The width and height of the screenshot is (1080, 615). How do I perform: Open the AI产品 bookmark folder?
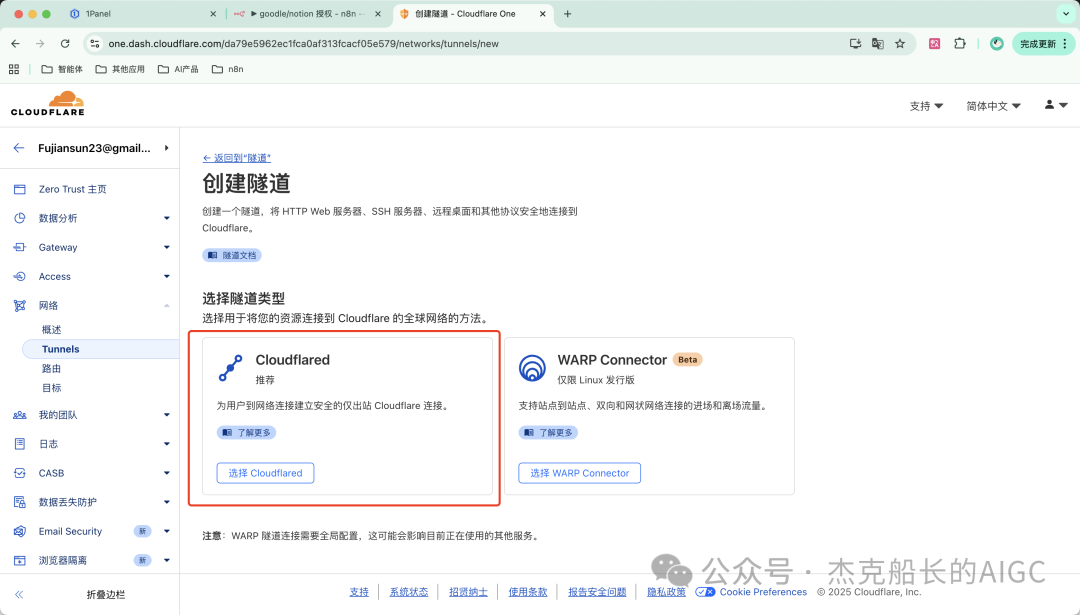(x=178, y=69)
